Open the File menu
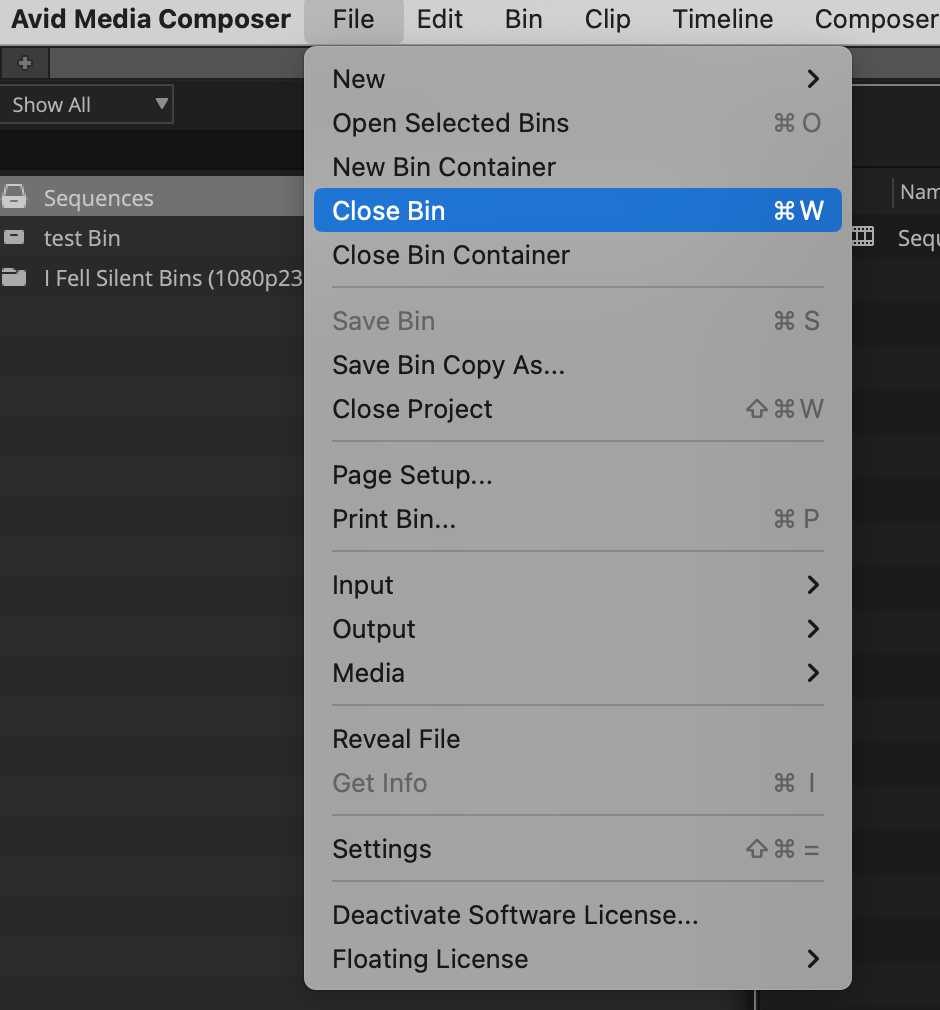The image size is (940, 1010). point(354,19)
